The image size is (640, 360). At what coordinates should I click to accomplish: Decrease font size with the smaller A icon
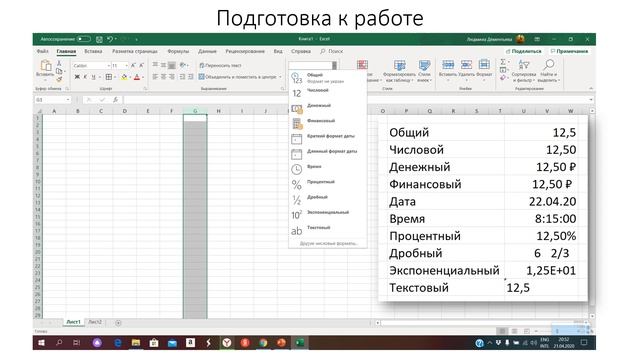pyautogui.click(x=141, y=65)
